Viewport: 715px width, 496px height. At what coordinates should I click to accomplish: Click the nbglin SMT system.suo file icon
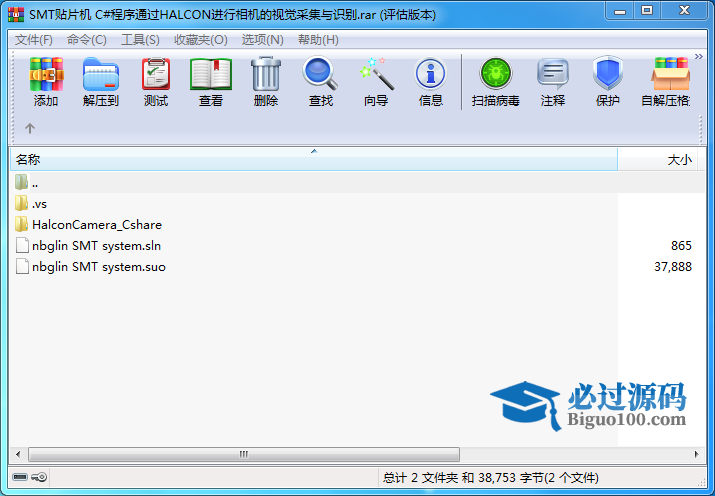click(22, 267)
